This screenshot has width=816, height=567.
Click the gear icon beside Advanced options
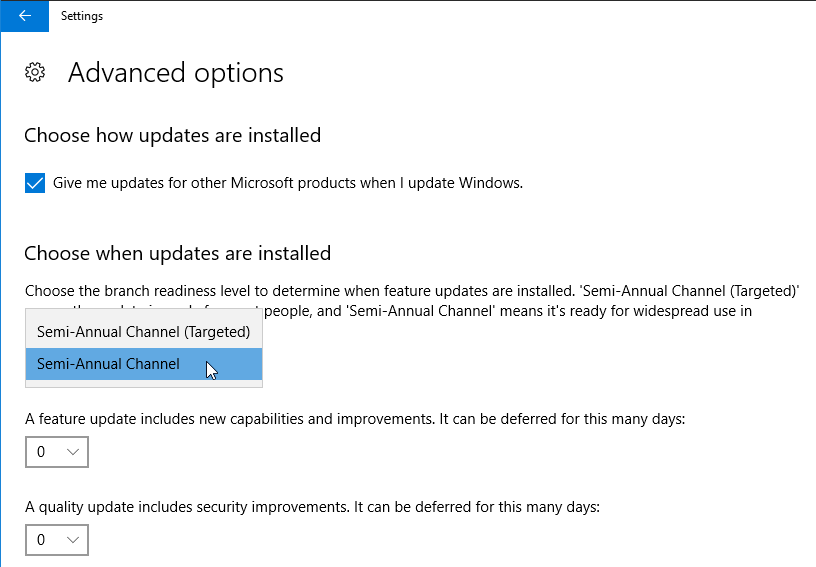35,72
